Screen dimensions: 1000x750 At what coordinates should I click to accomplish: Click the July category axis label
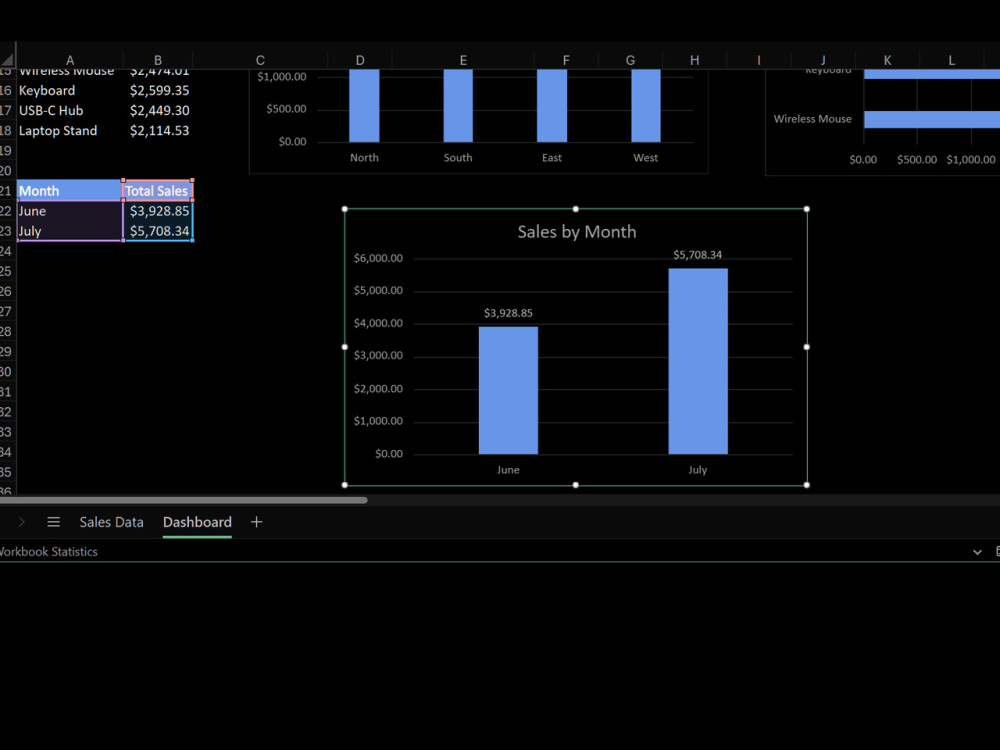(x=698, y=470)
